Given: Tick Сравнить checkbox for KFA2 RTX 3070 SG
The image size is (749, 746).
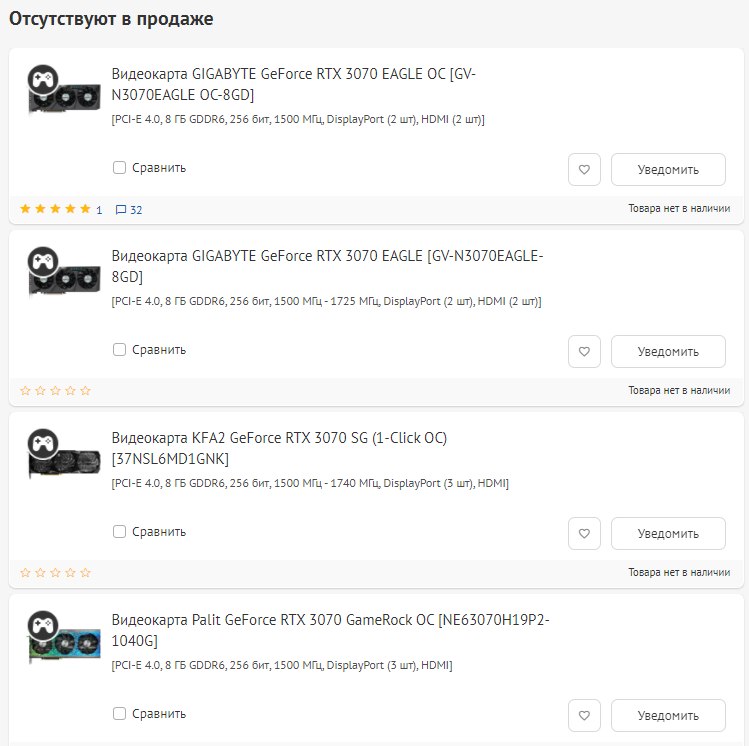Looking at the screenshot, I should tap(119, 532).
